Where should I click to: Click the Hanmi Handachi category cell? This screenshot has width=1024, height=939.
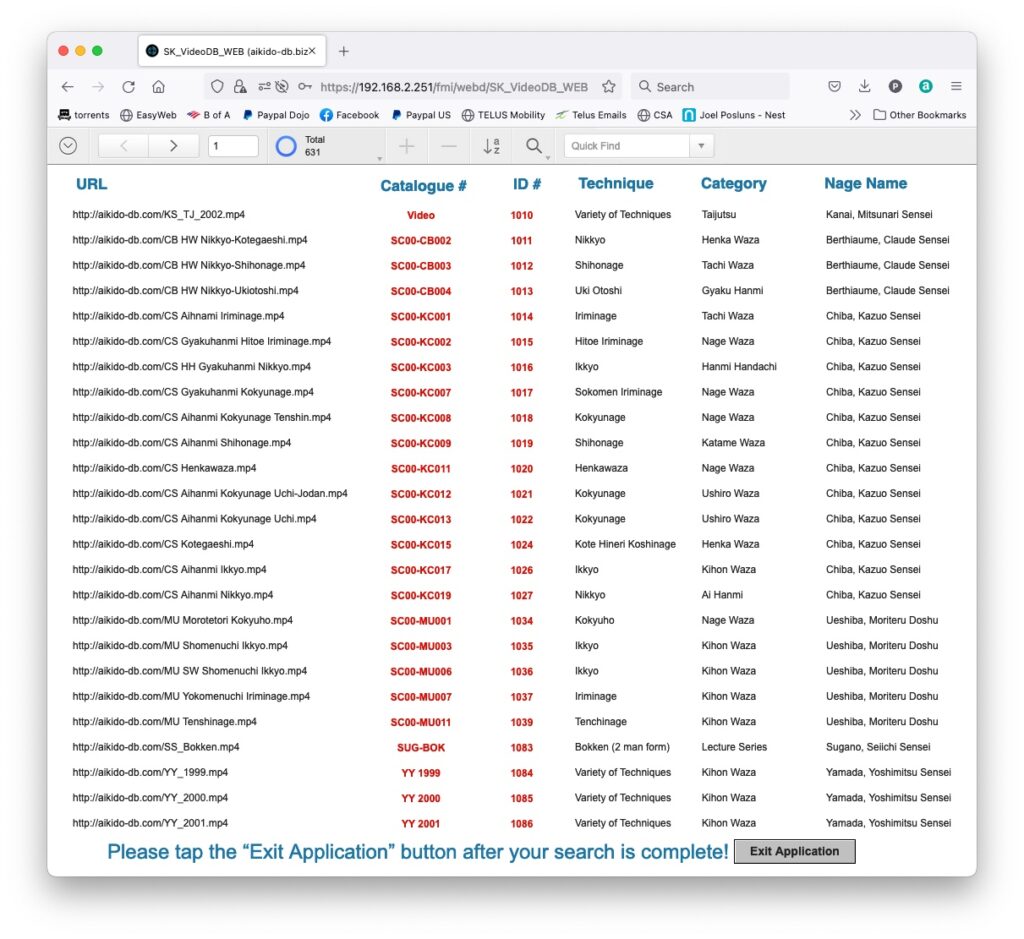click(x=739, y=366)
